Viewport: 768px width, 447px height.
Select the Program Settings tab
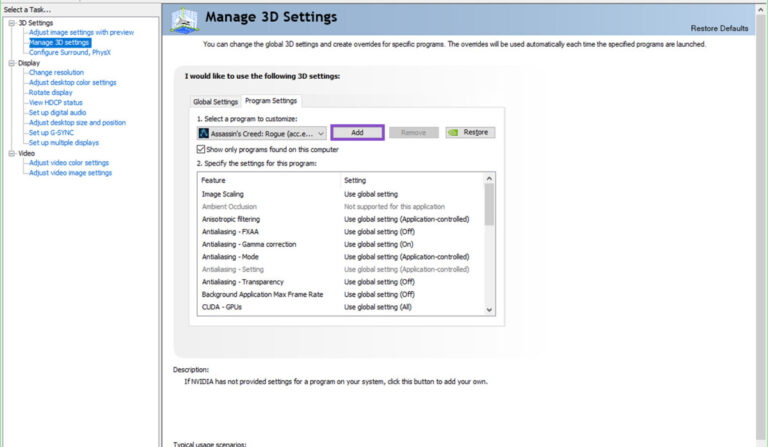coord(271,100)
